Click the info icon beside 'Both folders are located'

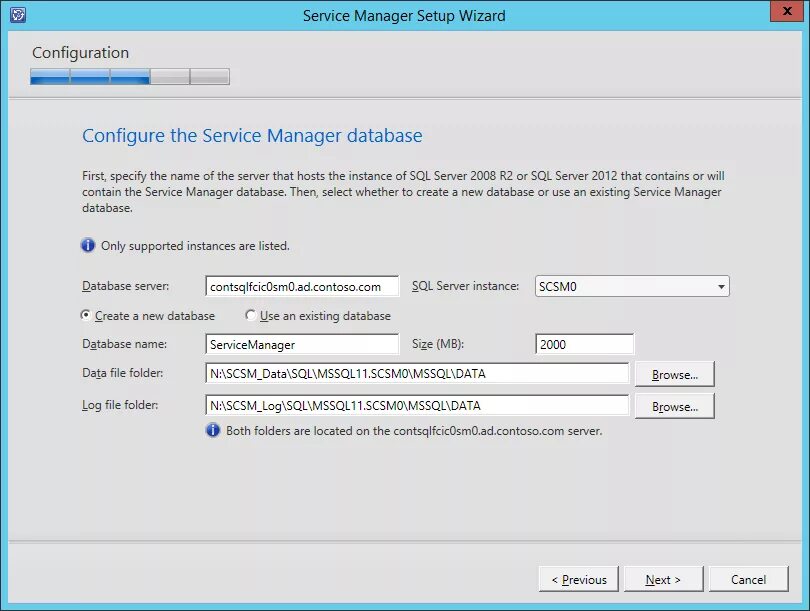[x=212, y=431]
